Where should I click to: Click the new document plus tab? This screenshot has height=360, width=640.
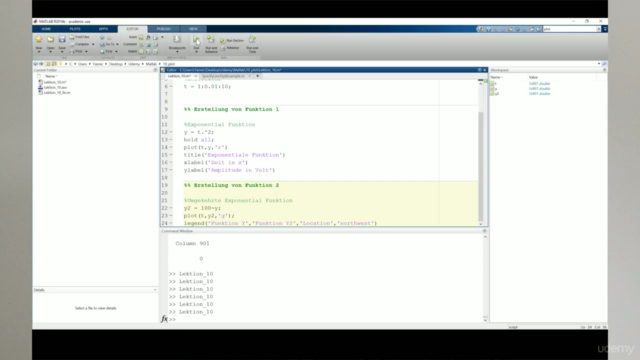coord(258,76)
